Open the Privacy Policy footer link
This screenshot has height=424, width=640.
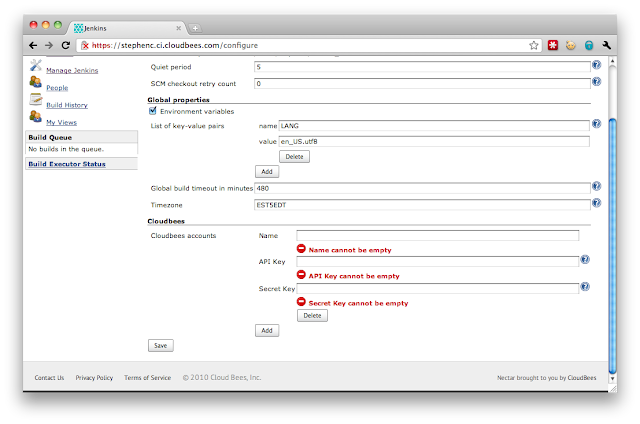coord(94,378)
